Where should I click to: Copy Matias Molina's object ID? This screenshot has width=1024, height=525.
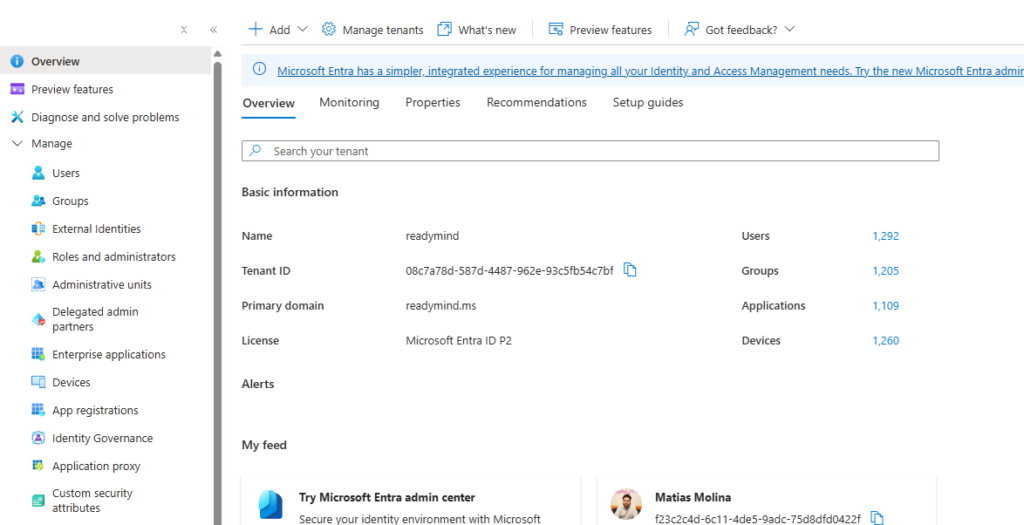tap(877, 518)
